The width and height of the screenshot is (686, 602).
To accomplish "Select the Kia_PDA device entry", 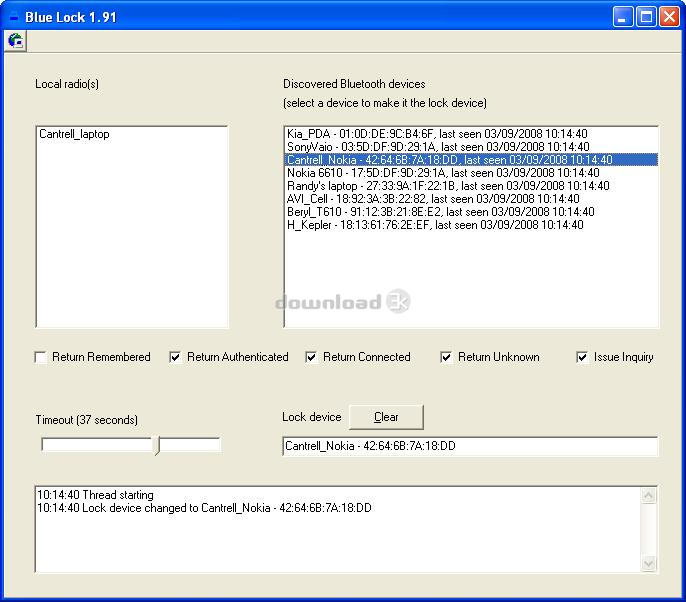I will tap(436, 134).
